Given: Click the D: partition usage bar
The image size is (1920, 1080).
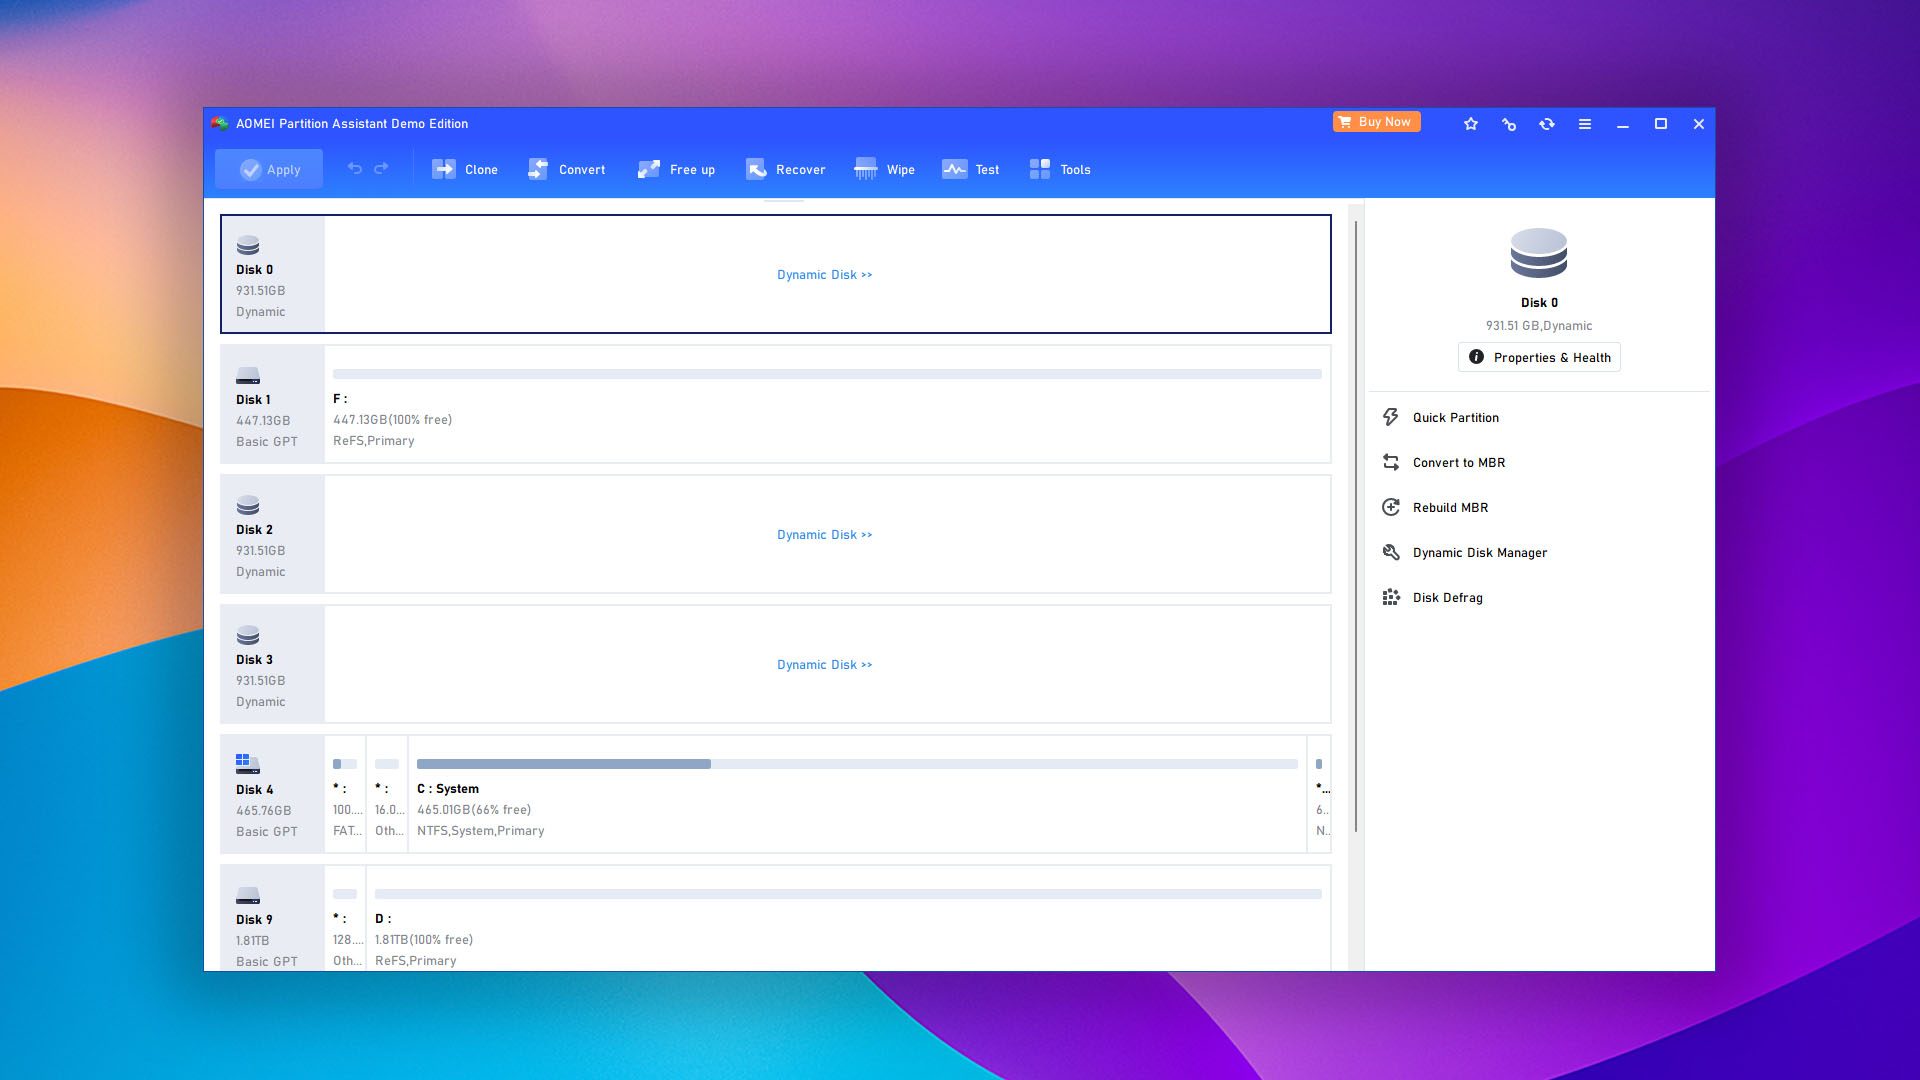Looking at the screenshot, I should [x=848, y=894].
